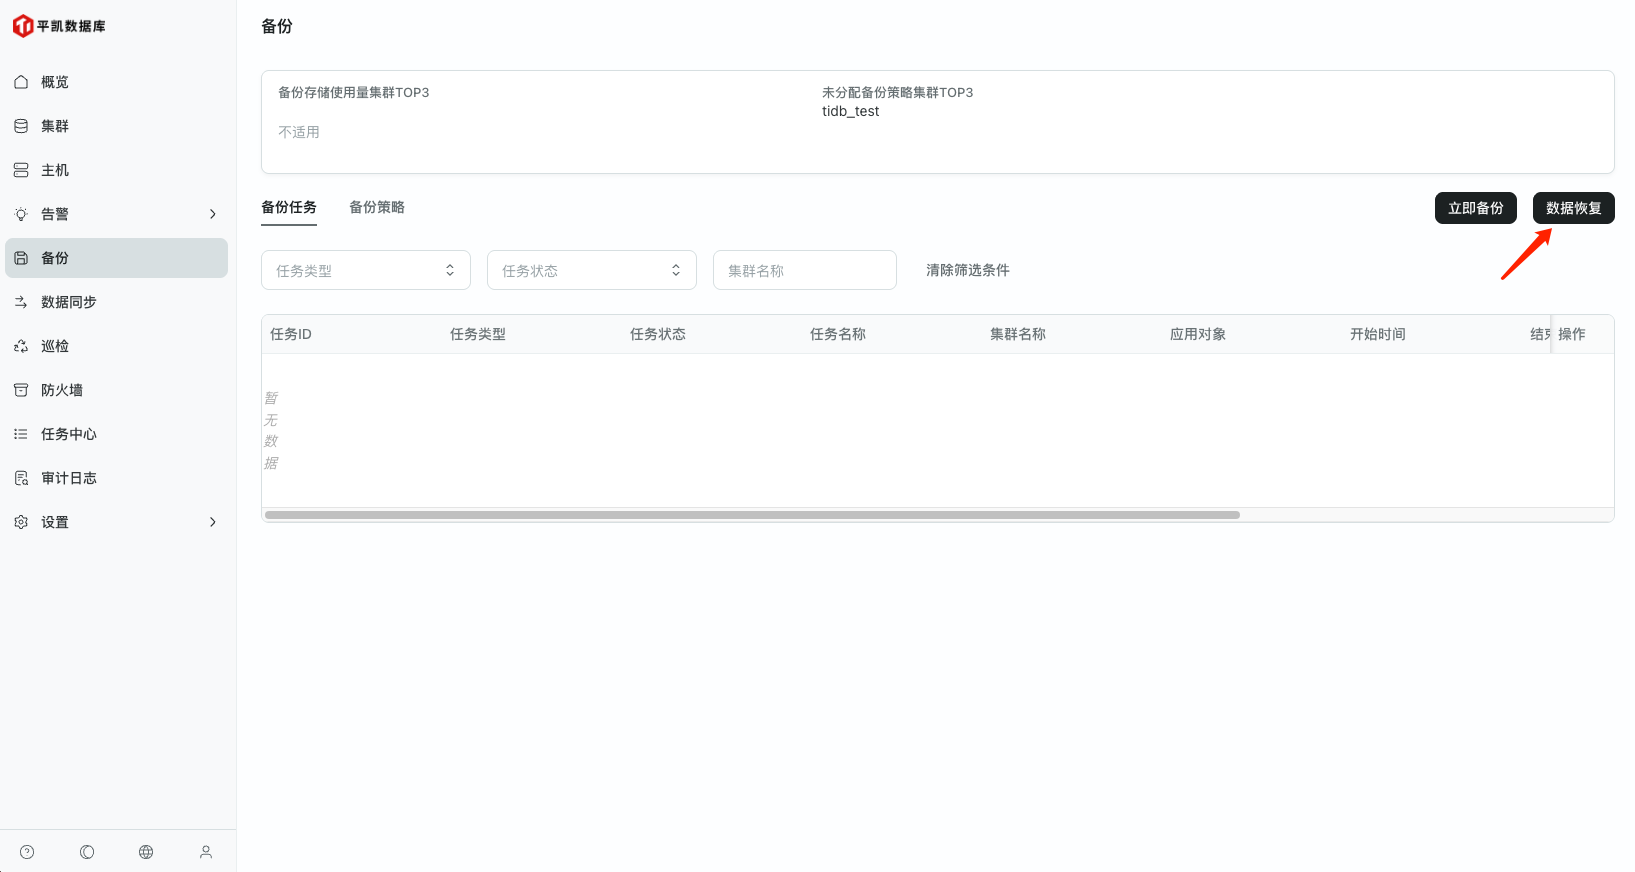Open 巡检 inspection page
This screenshot has height=872, width=1635.
(55, 346)
